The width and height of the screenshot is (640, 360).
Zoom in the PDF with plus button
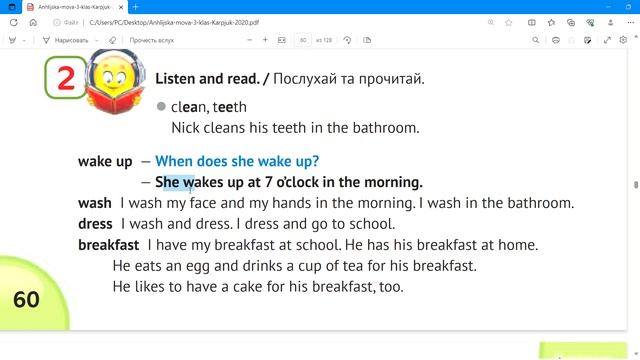pos(265,40)
